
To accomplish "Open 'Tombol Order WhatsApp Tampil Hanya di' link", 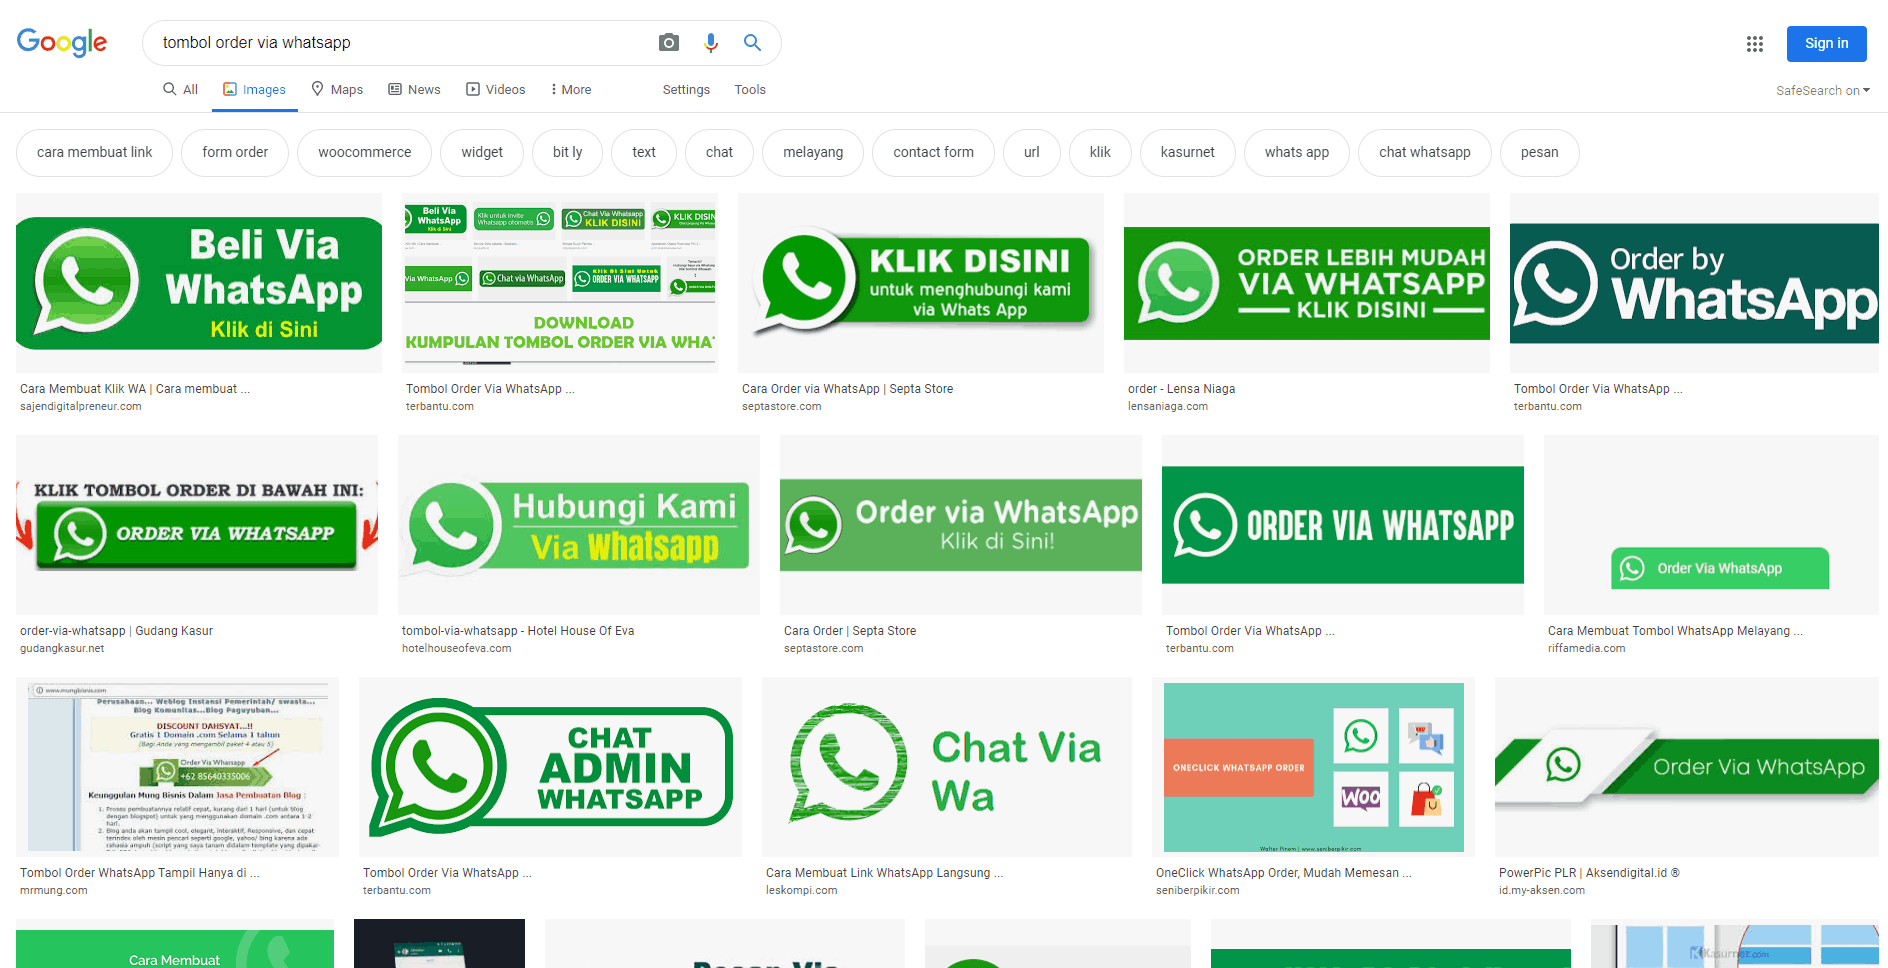I will (x=139, y=873).
